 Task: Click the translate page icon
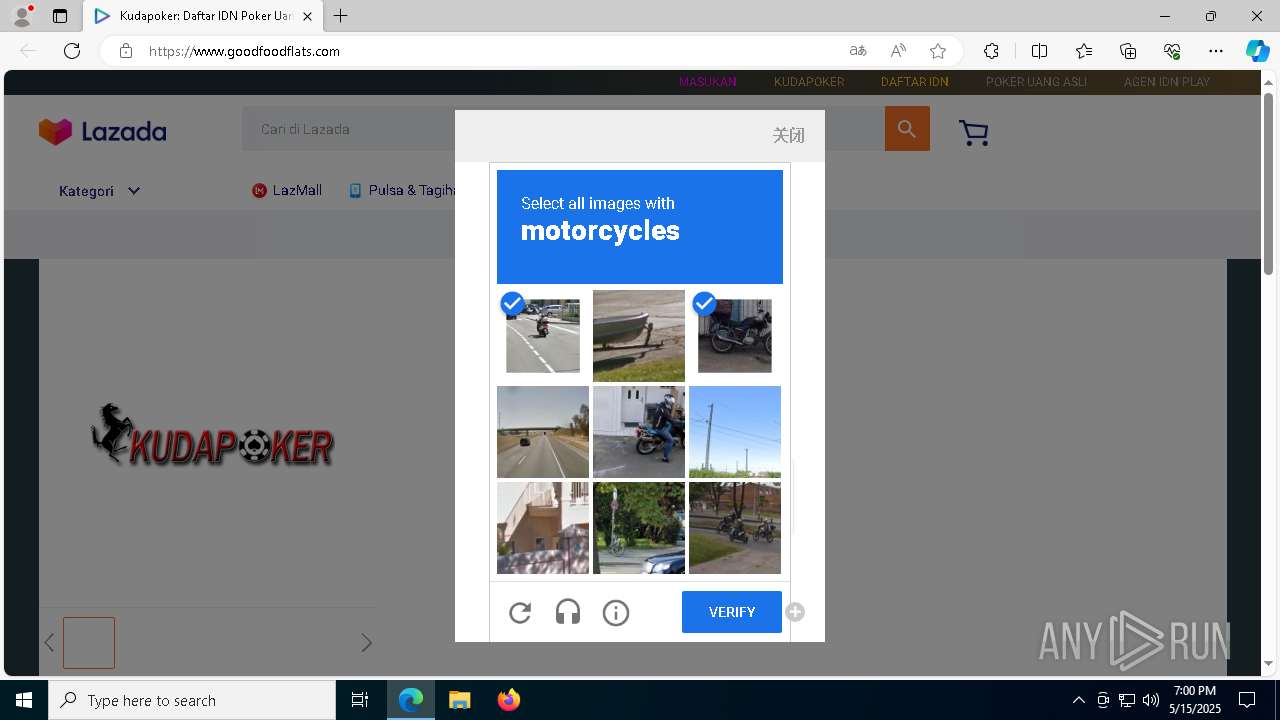tap(858, 51)
